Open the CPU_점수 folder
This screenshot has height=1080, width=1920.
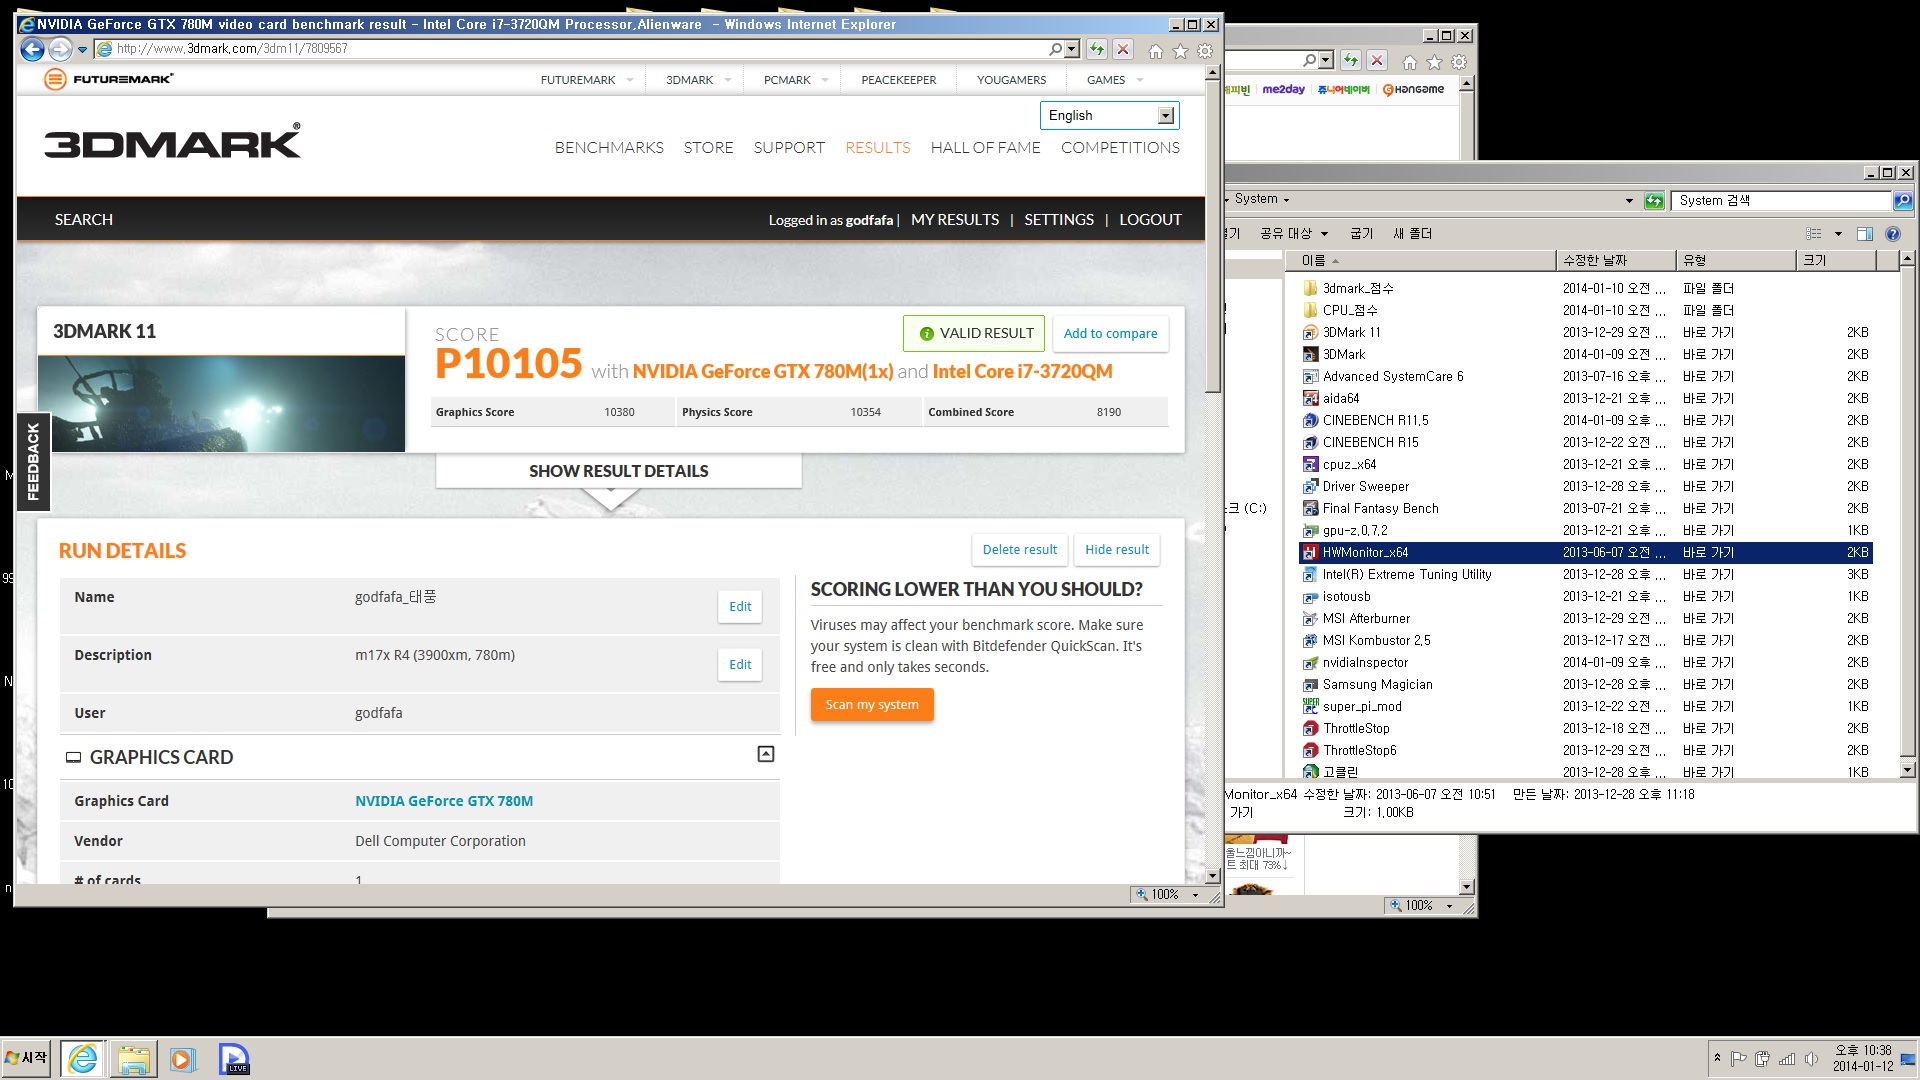click(x=1351, y=310)
